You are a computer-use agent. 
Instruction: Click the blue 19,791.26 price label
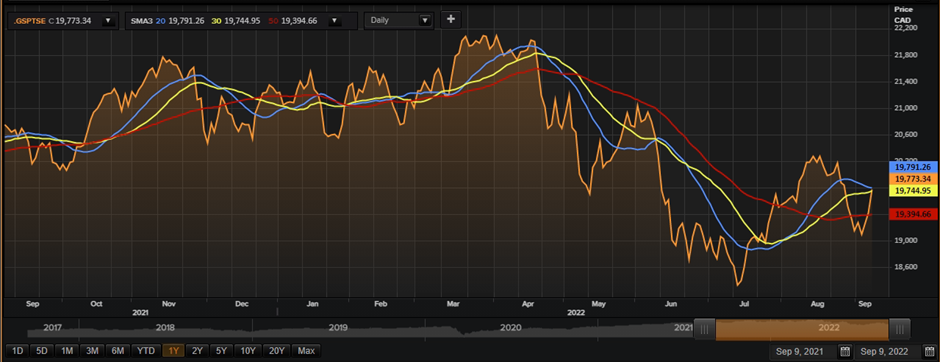pyautogui.click(x=912, y=167)
